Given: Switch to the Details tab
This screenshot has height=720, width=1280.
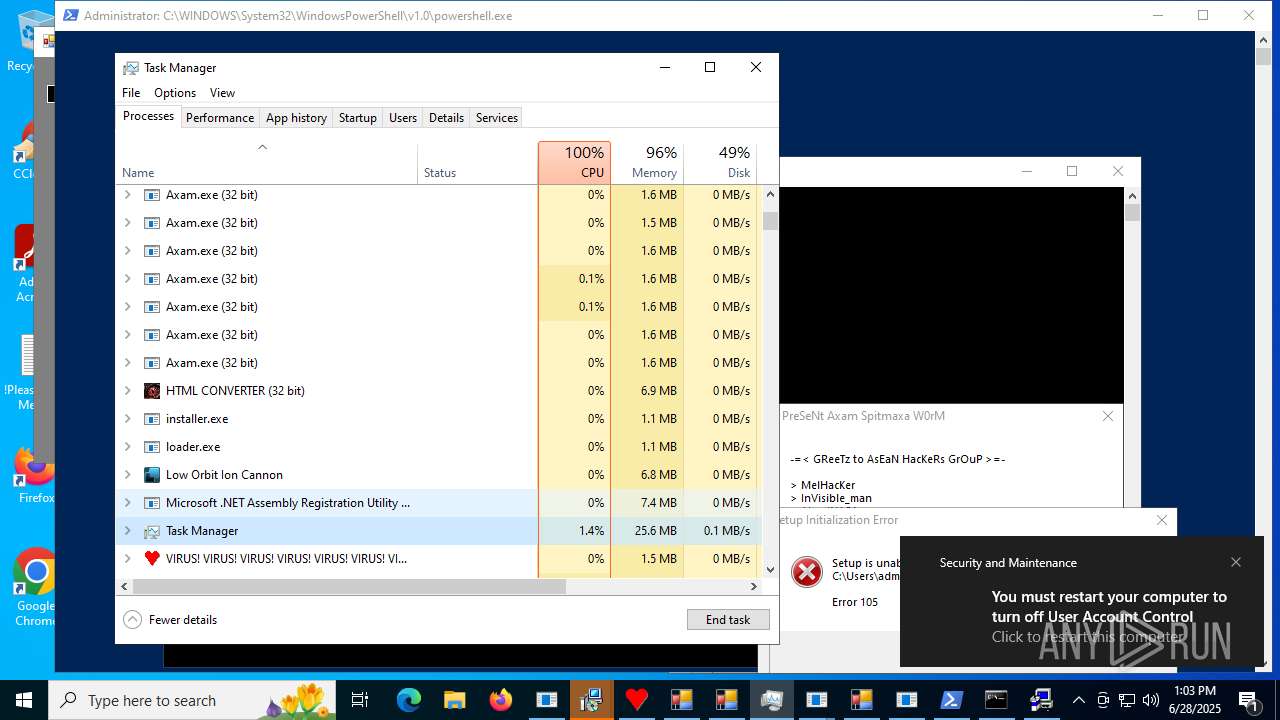Looking at the screenshot, I should [x=446, y=118].
